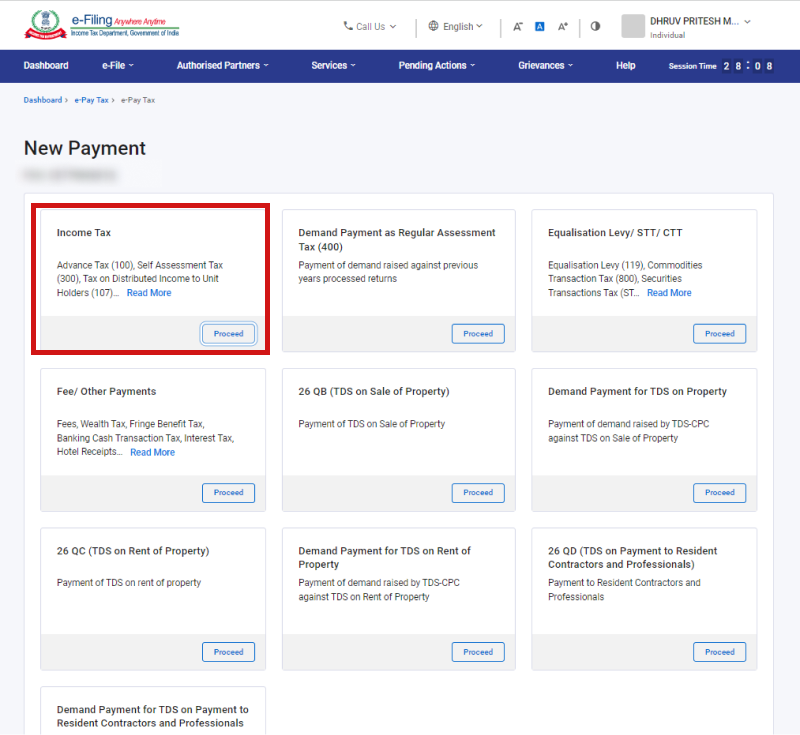Read More under the Income Tax card
Viewport: 800px width, 735px height.
149,293
